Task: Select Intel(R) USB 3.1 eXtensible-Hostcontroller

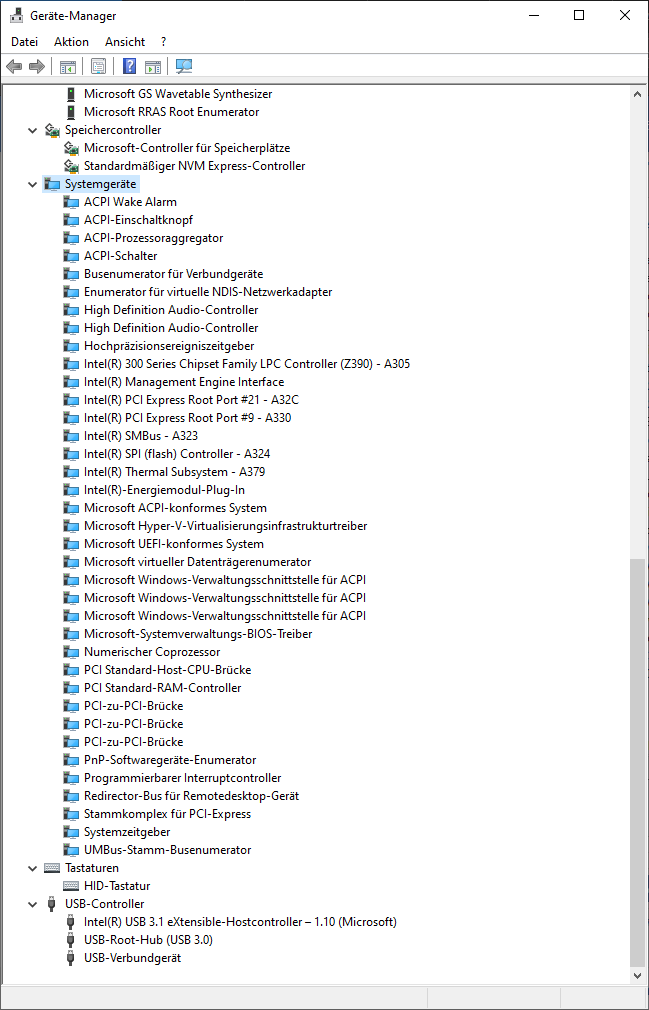Action: [240, 922]
